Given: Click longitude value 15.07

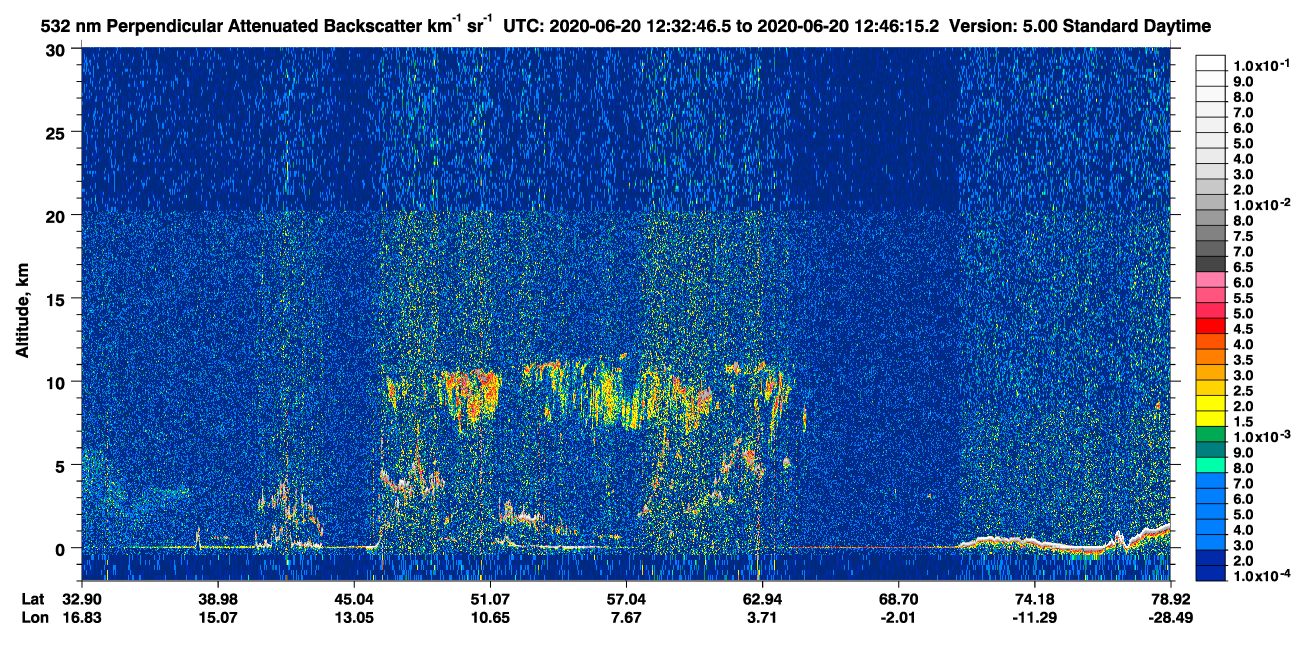Looking at the screenshot, I should (217, 617).
